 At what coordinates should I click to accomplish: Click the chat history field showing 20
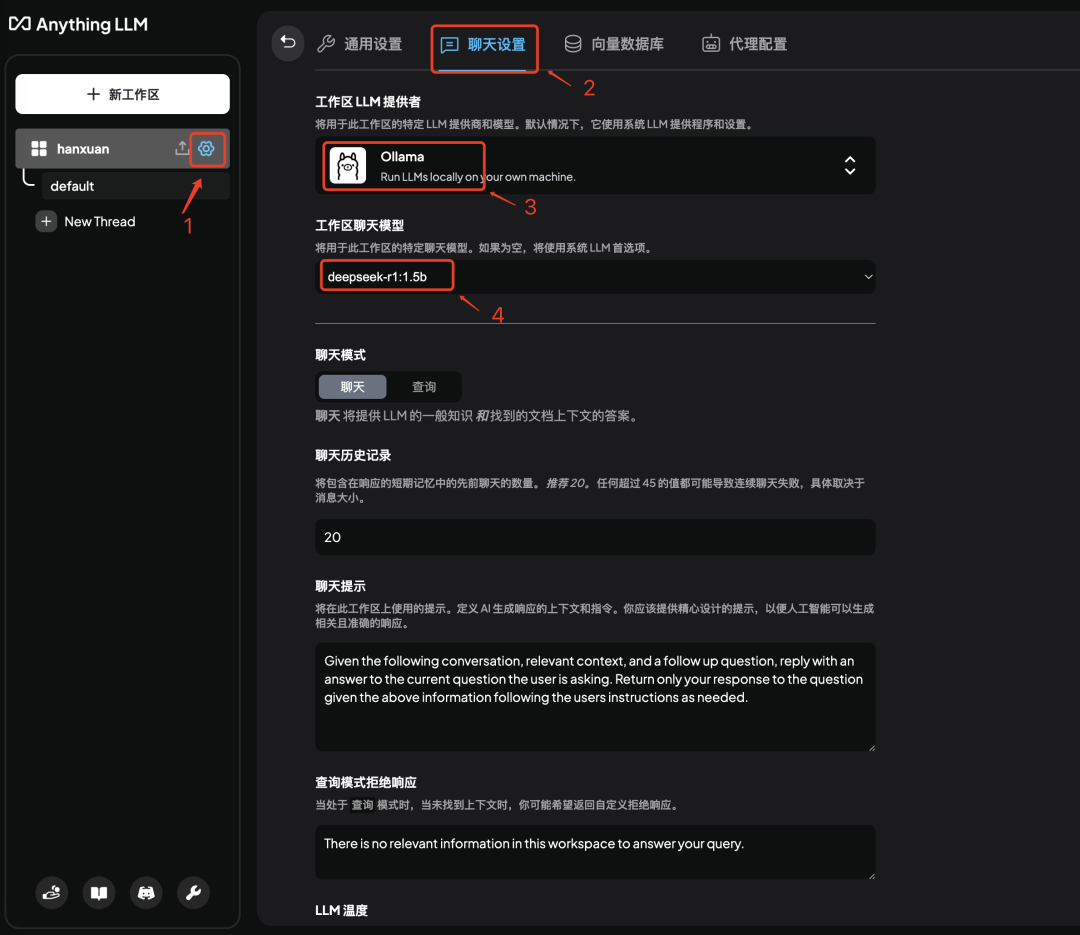click(x=595, y=537)
